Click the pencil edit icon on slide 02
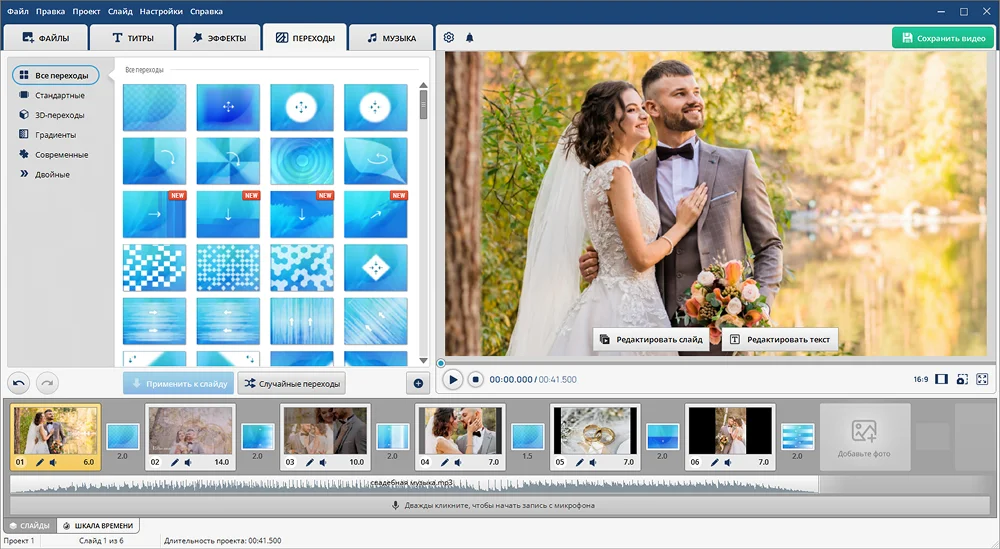The image size is (1000, 549). click(x=175, y=463)
